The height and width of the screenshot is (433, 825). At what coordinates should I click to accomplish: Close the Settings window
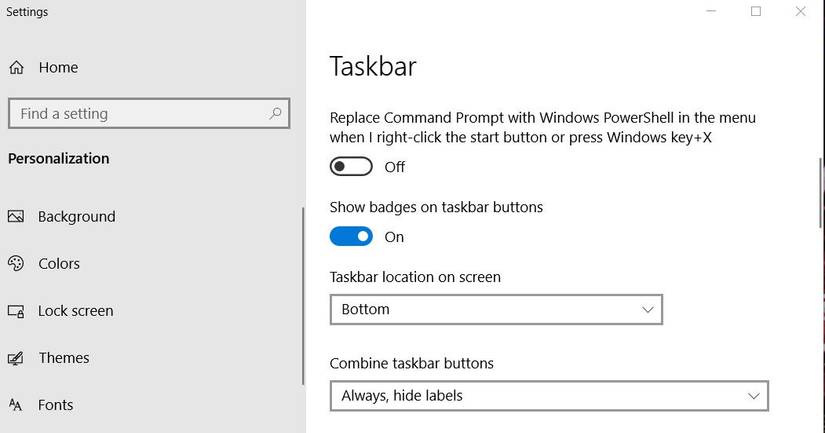(x=800, y=11)
